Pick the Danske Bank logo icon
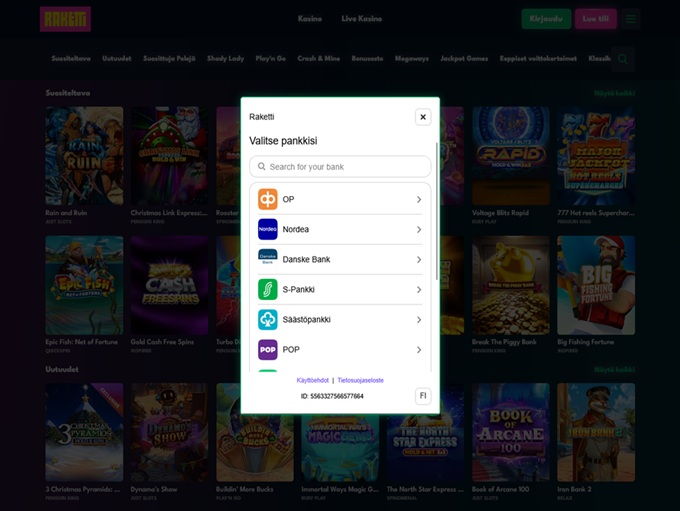This screenshot has height=511, width=680. [x=268, y=259]
